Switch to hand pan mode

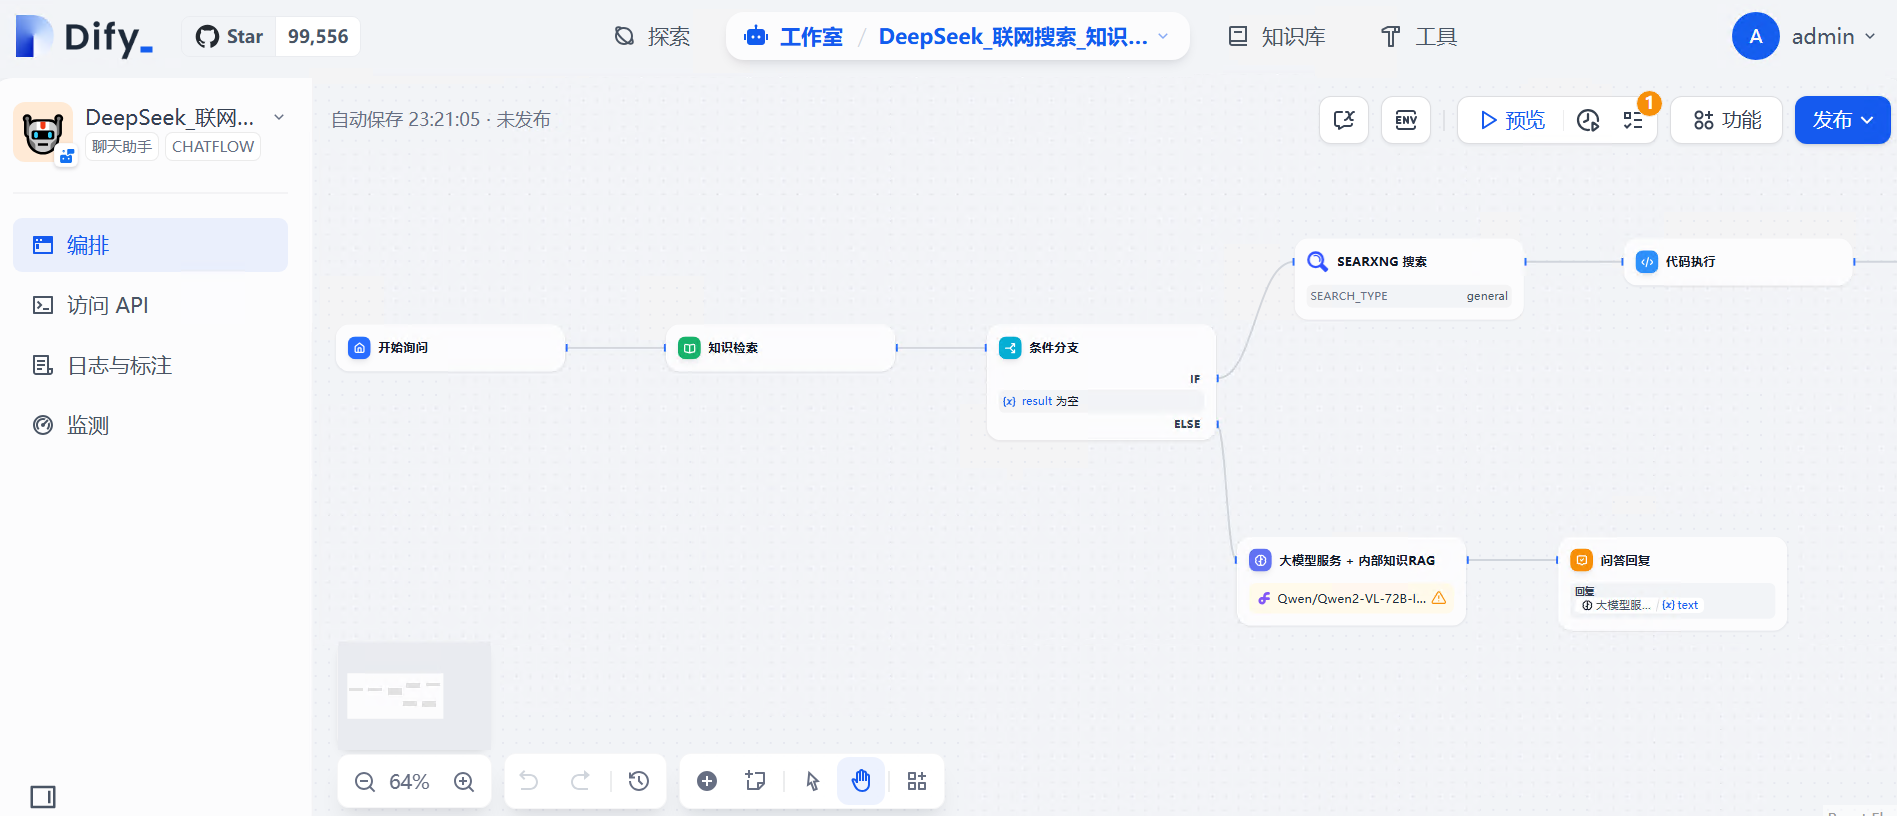[x=861, y=781]
